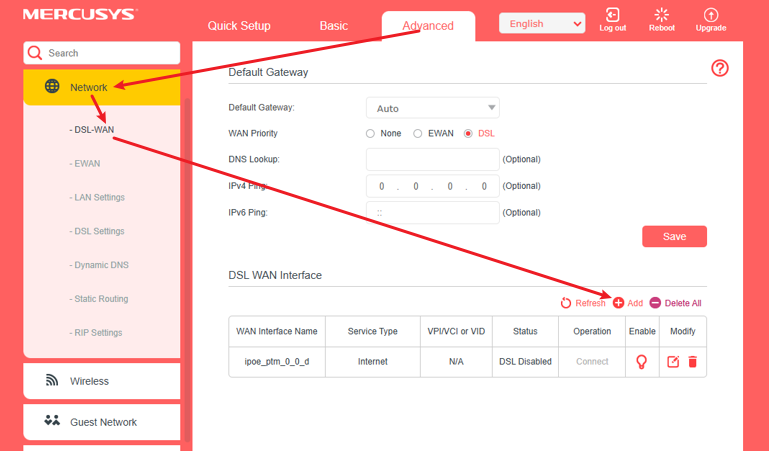Select Dynamic DNS in the sidebar
Screen dimensions: 769x451
click(99, 265)
